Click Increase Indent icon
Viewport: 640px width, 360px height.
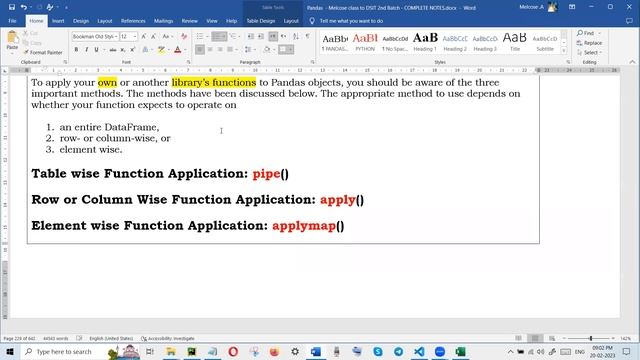[261, 36]
